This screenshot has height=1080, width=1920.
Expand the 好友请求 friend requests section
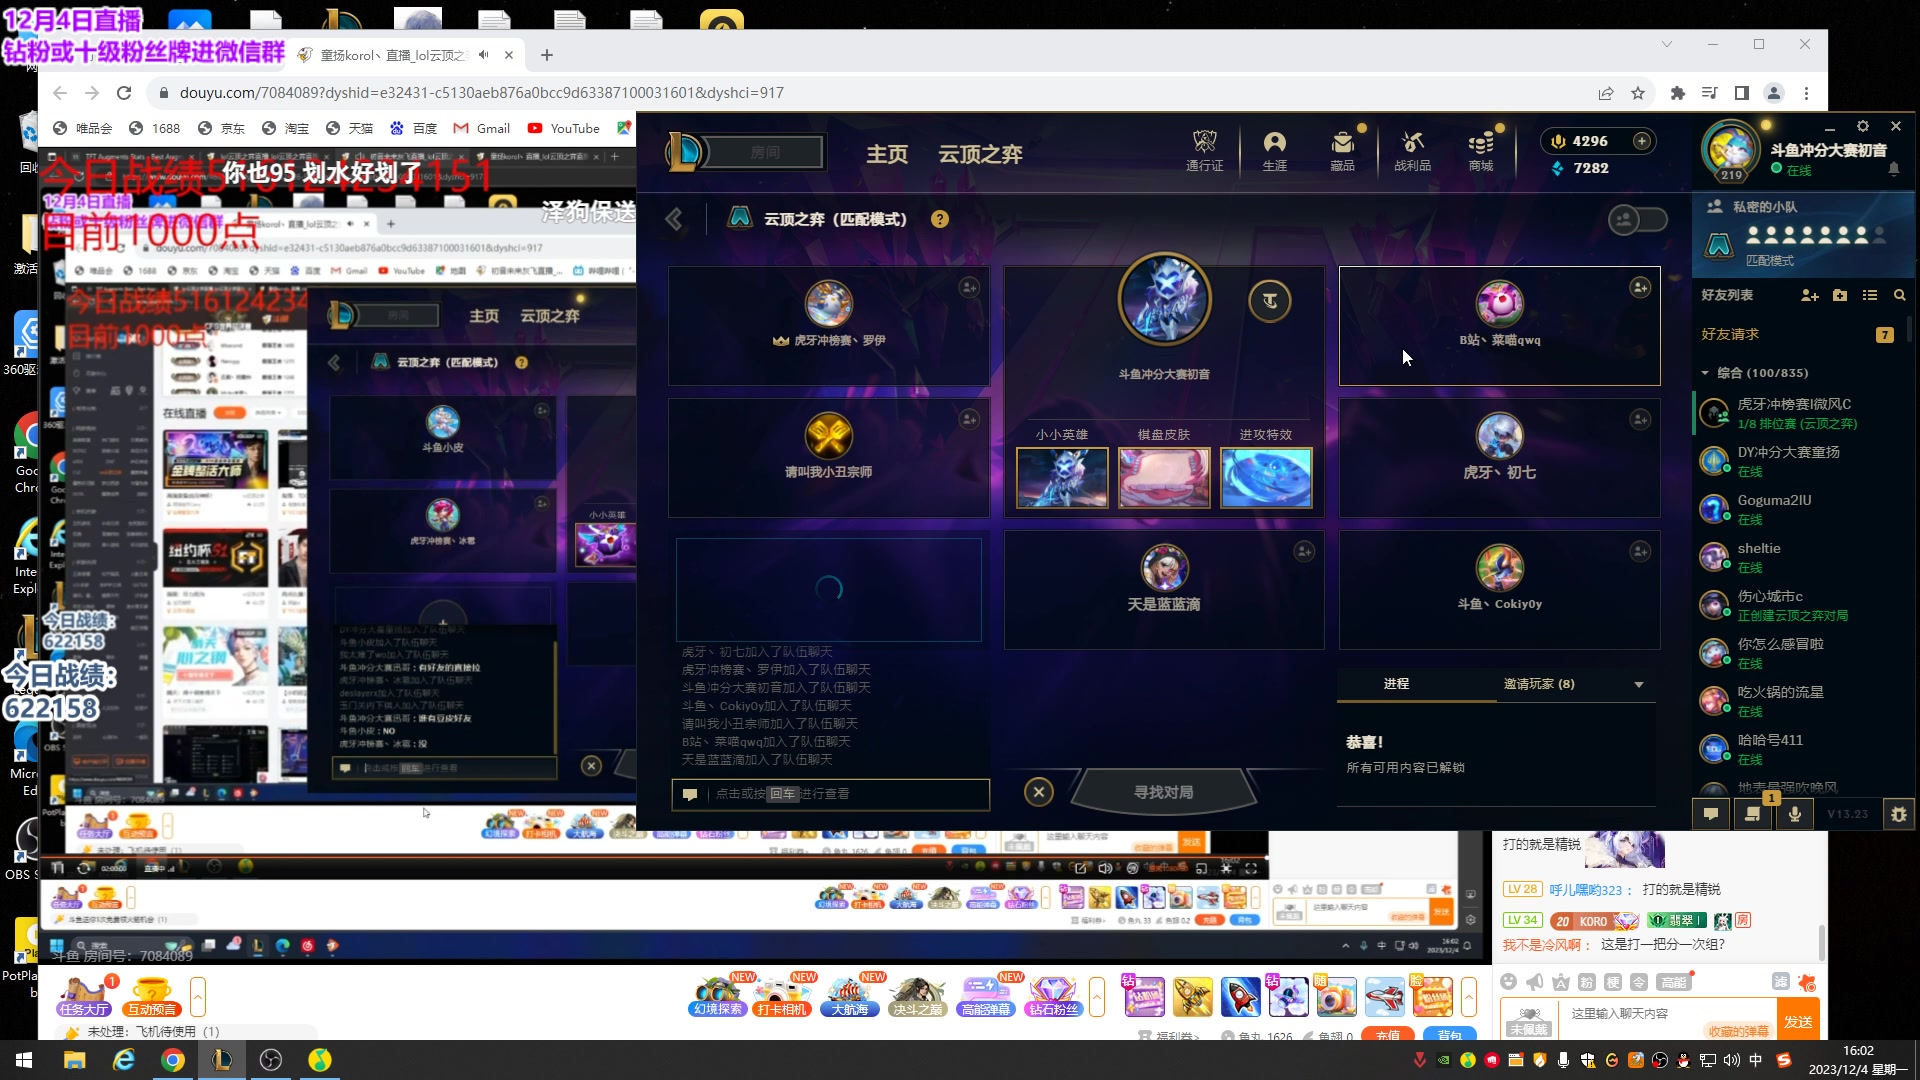click(x=1730, y=334)
